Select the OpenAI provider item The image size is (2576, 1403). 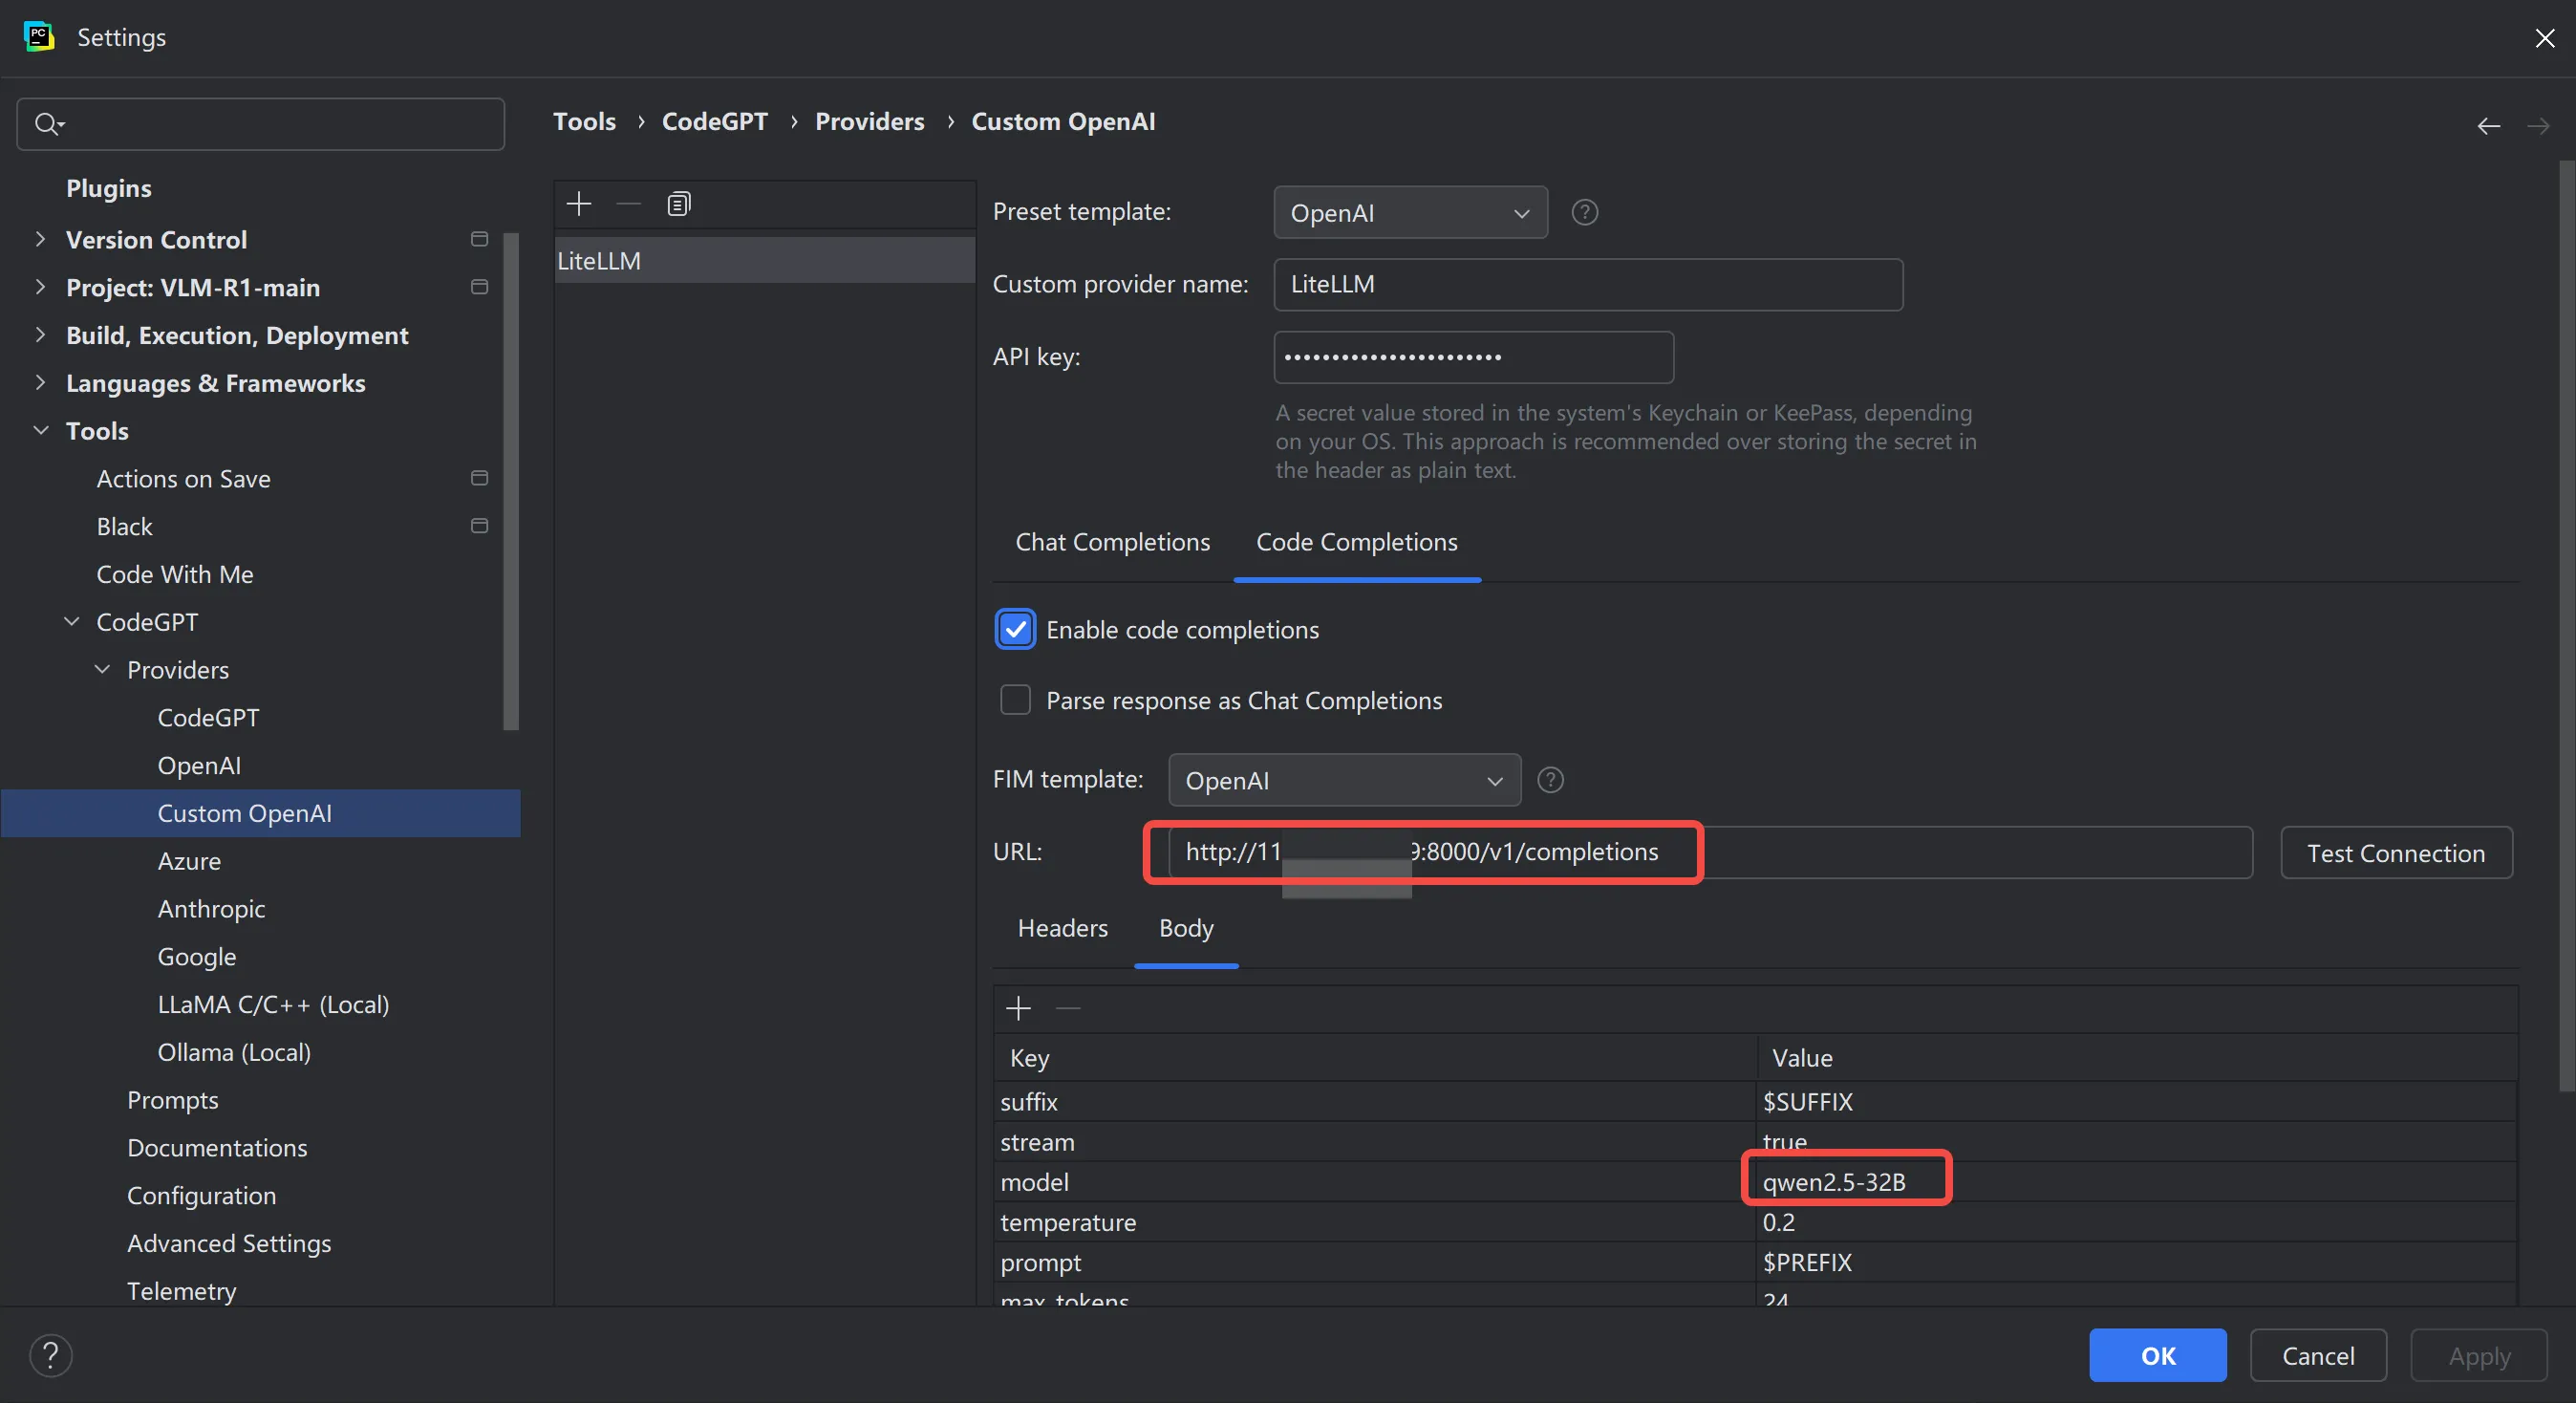[199, 765]
